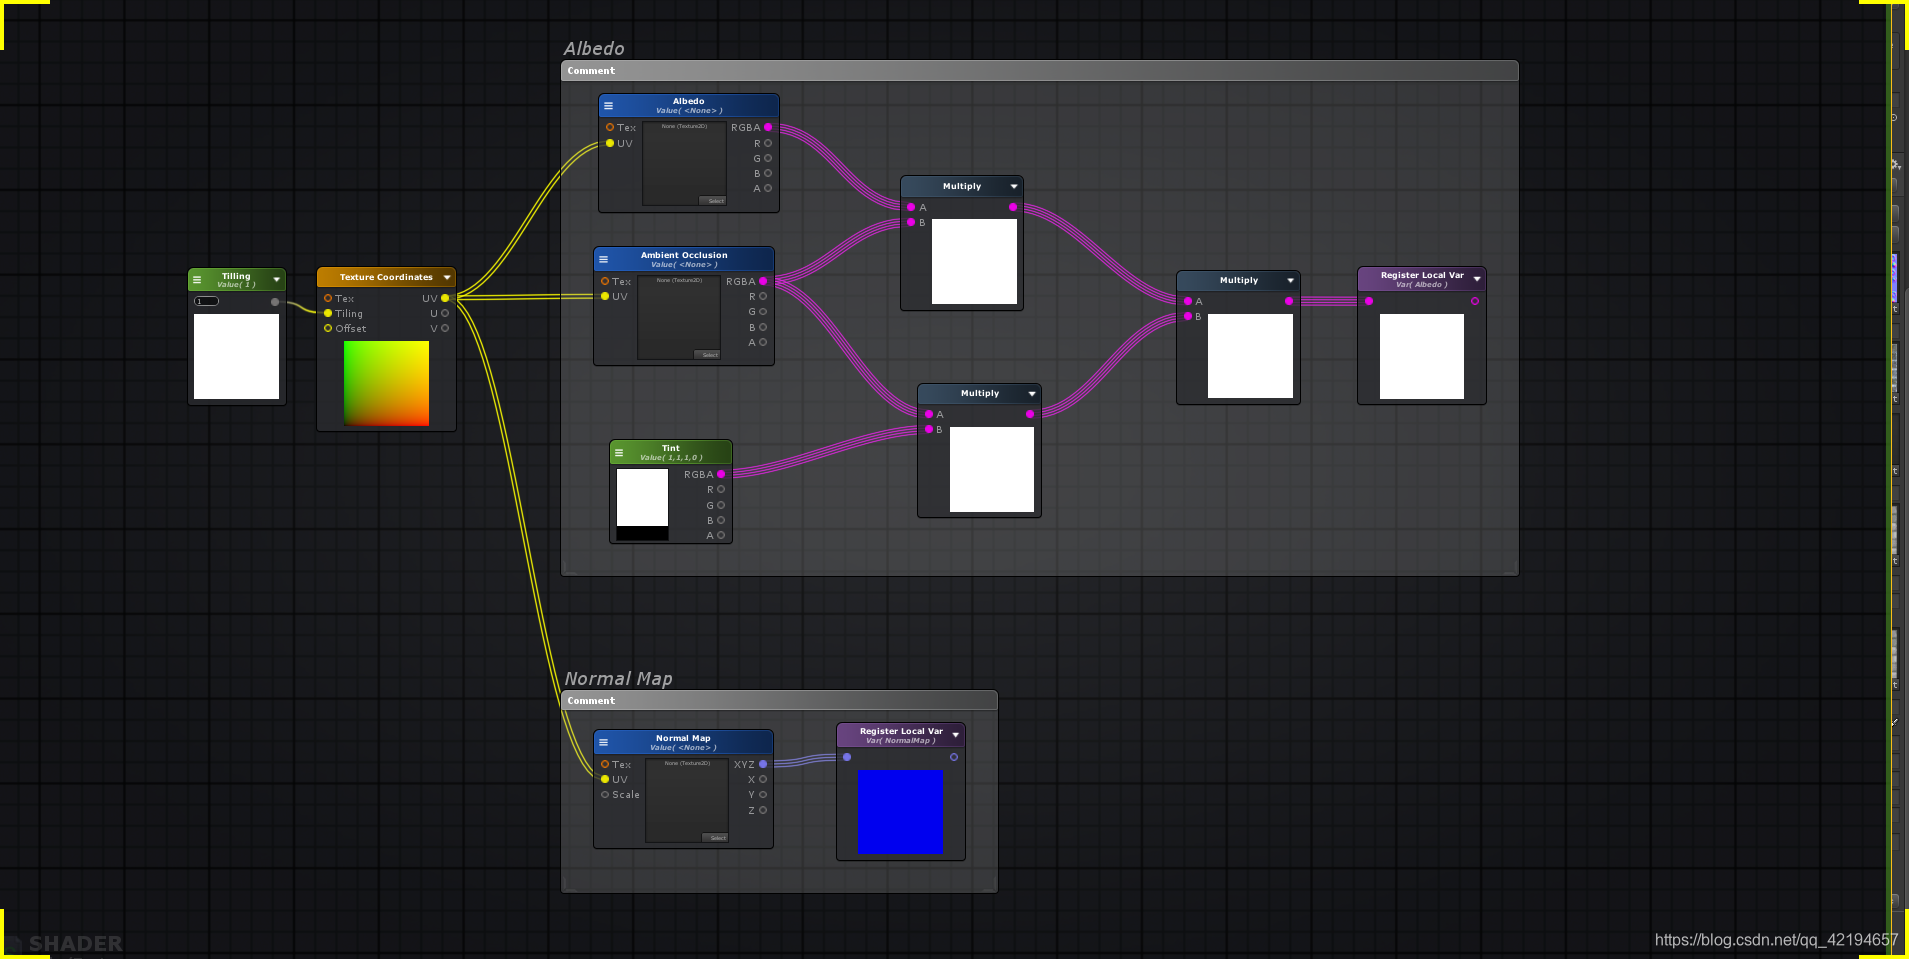Screen dimensions: 1909x959
Task: Click Ambient Occlusion RGBA output port
Action: [763, 281]
